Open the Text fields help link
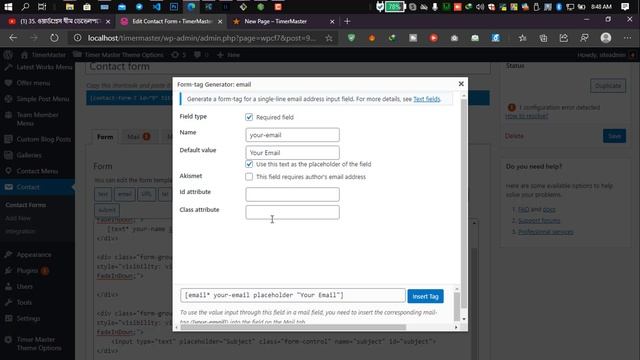 [427, 99]
